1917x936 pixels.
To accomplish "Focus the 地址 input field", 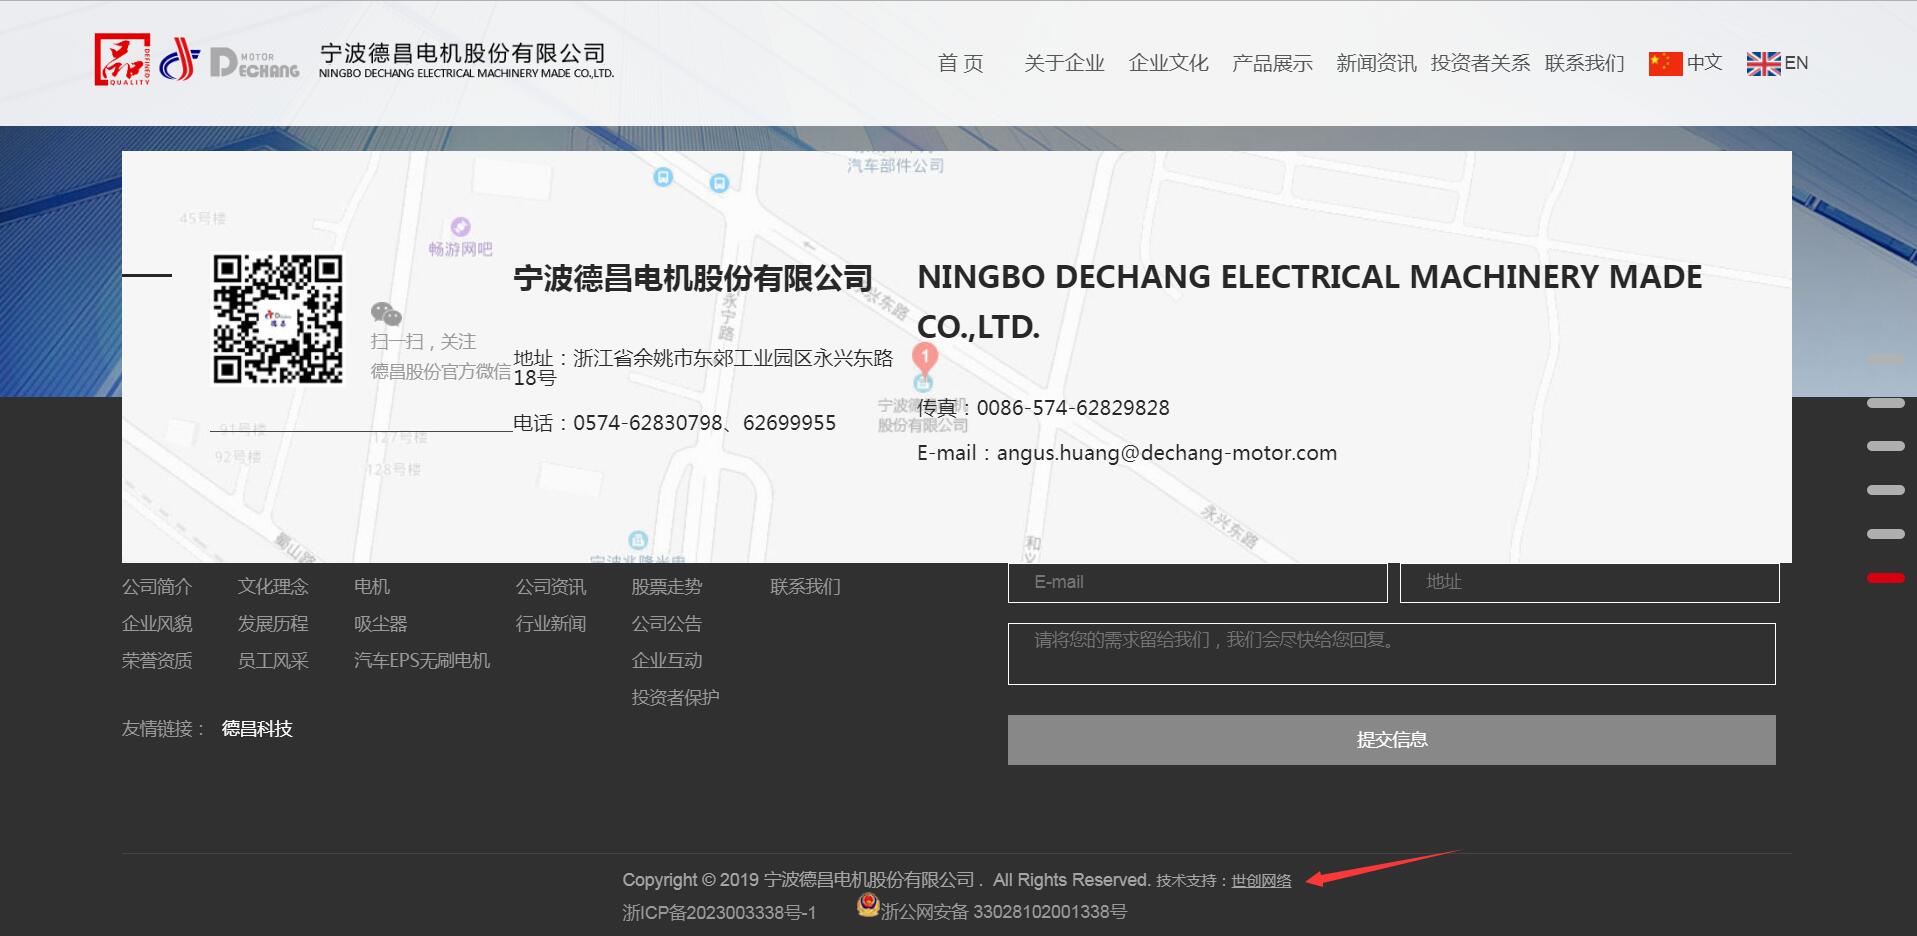I will point(1589,582).
